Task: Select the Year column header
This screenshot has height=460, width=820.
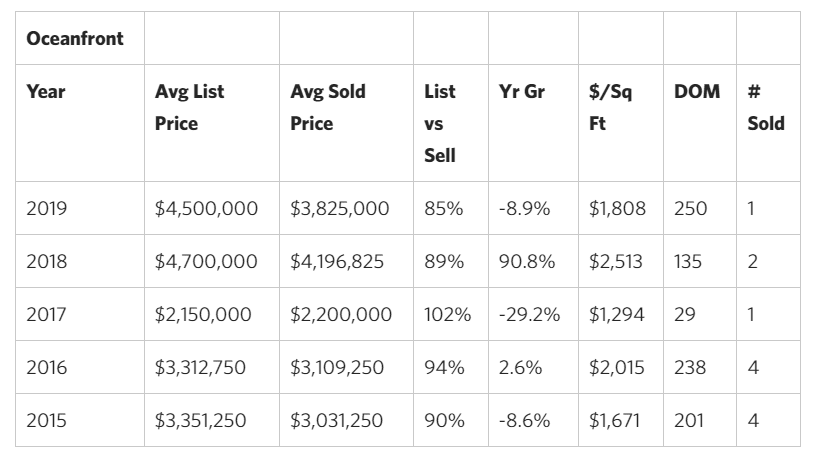Action: (46, 92)
